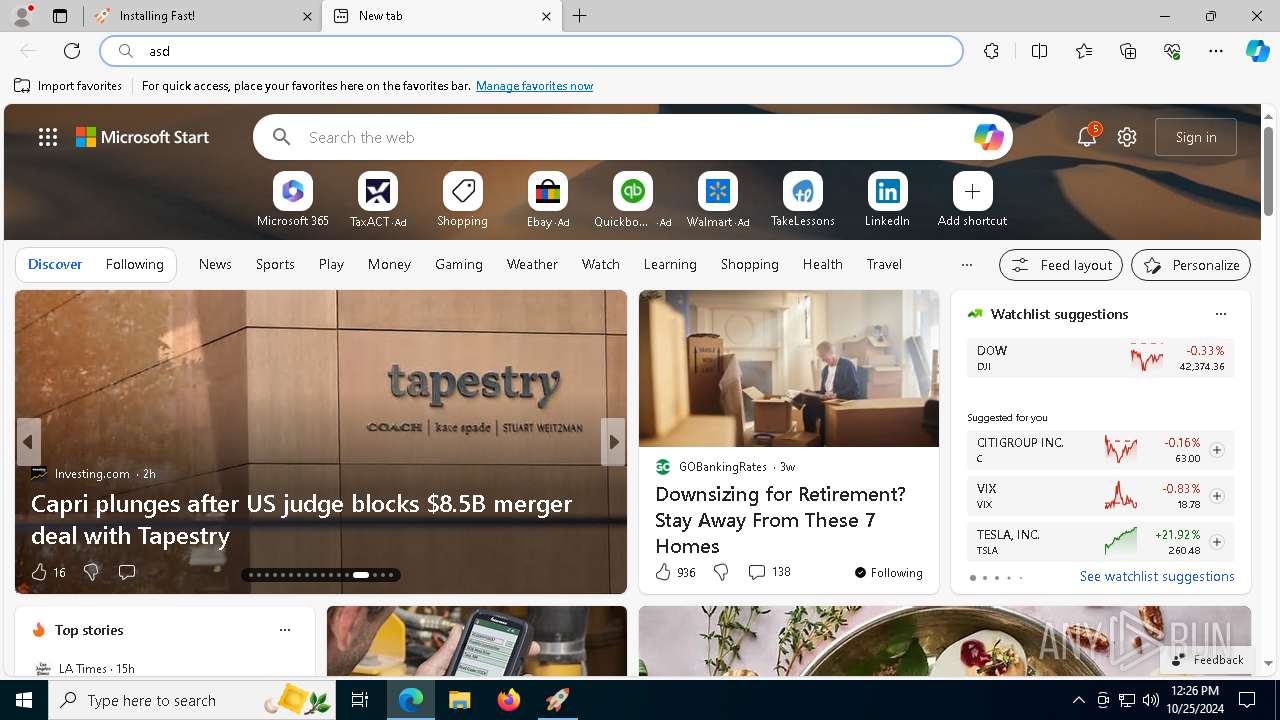This screenshot has width=1280, height=720.
Task: Click the Personalize button
Action: pyautogui.click(x=1191, y=265)
